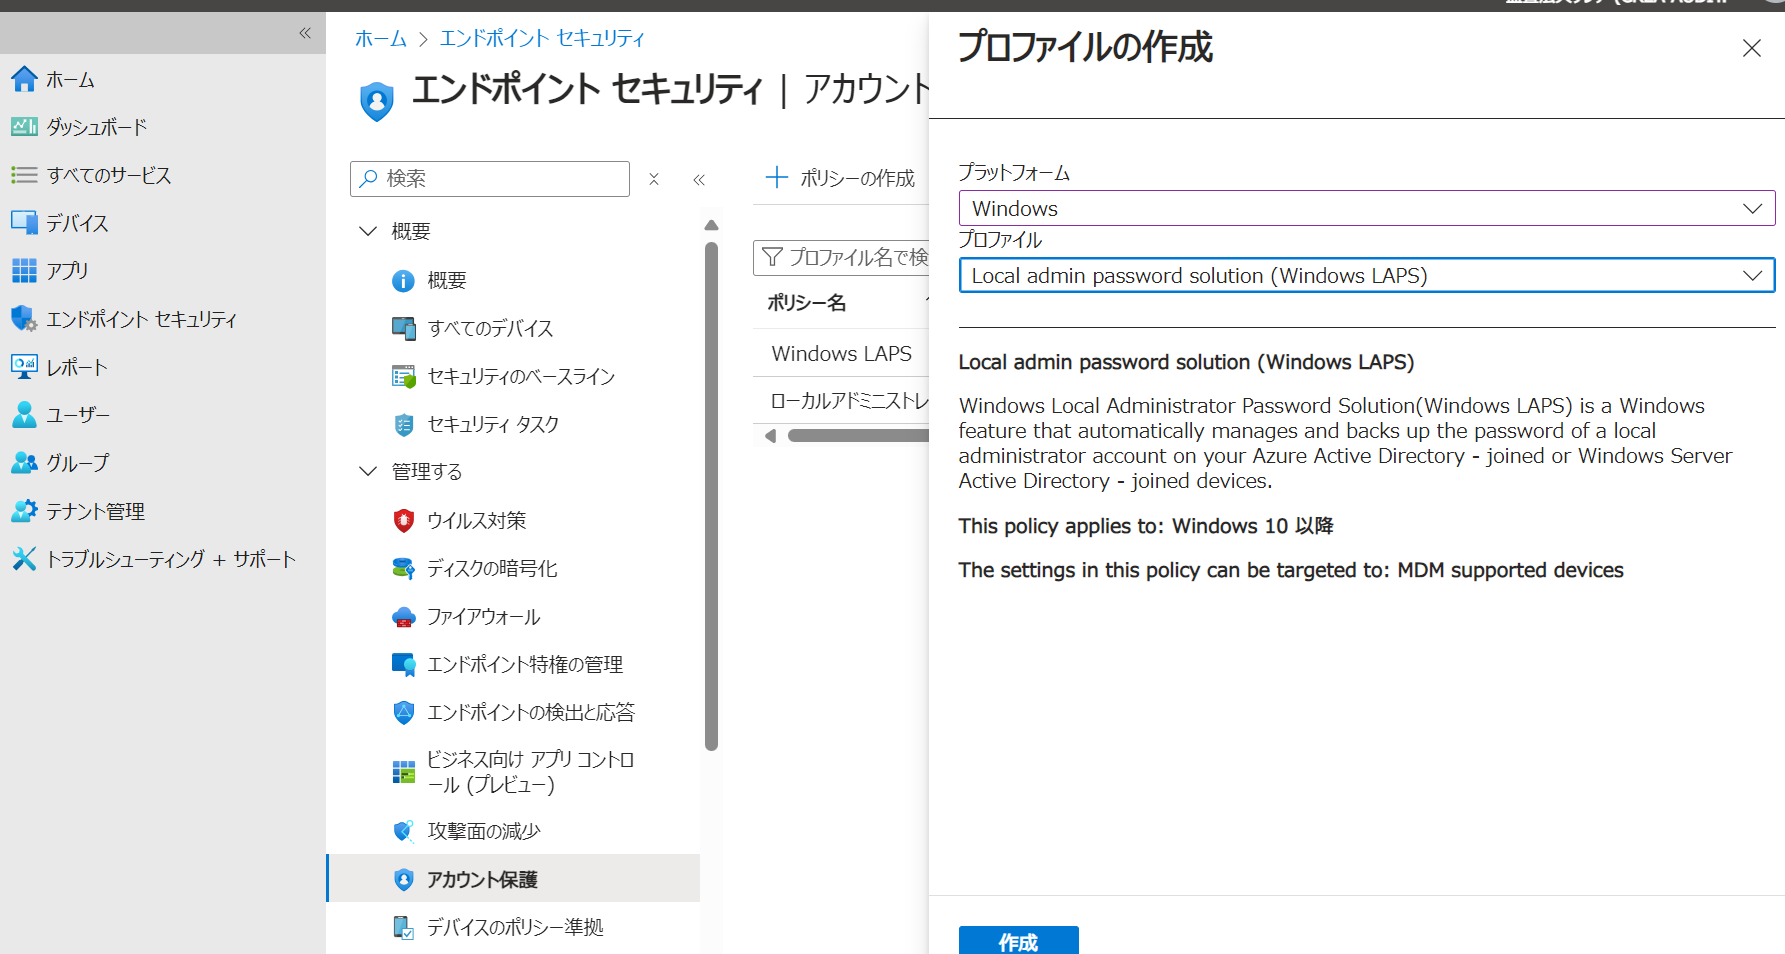Image resolution: width=1785 pixels, height=954 pixels.
Task: Select ディスクの暗号化 in the manage list
Action: pos(493,568)
